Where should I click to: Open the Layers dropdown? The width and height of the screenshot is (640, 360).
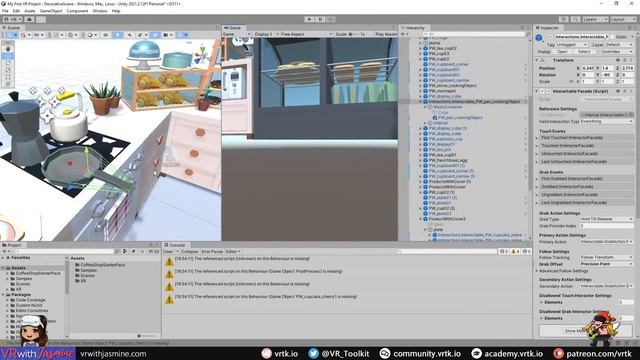[x=595, y=19]
